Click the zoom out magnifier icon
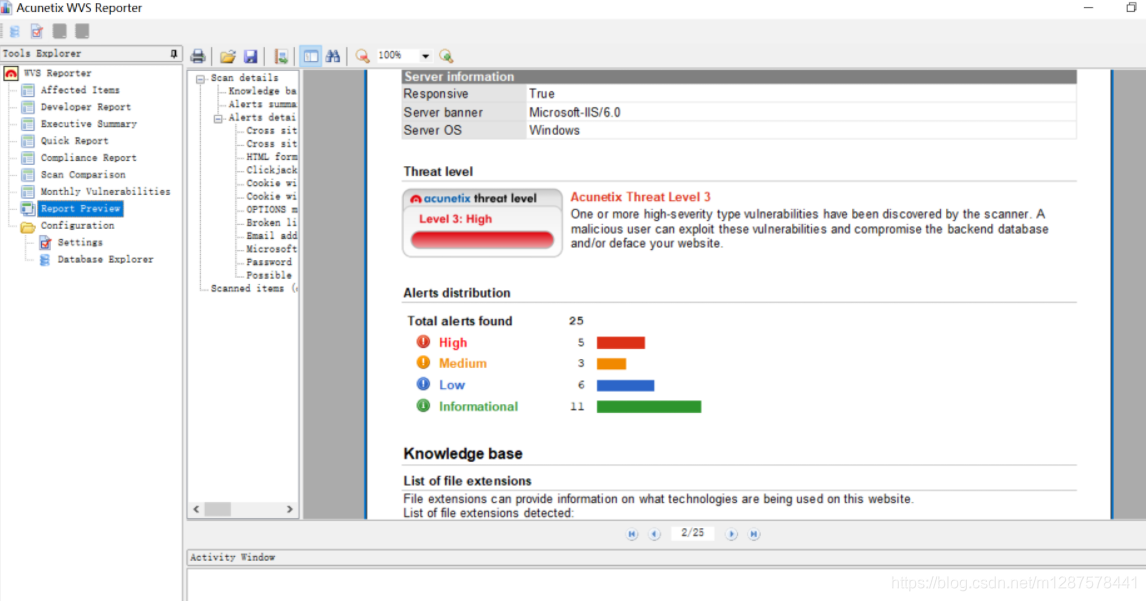The image size is (1146, 601). point(363,56)
